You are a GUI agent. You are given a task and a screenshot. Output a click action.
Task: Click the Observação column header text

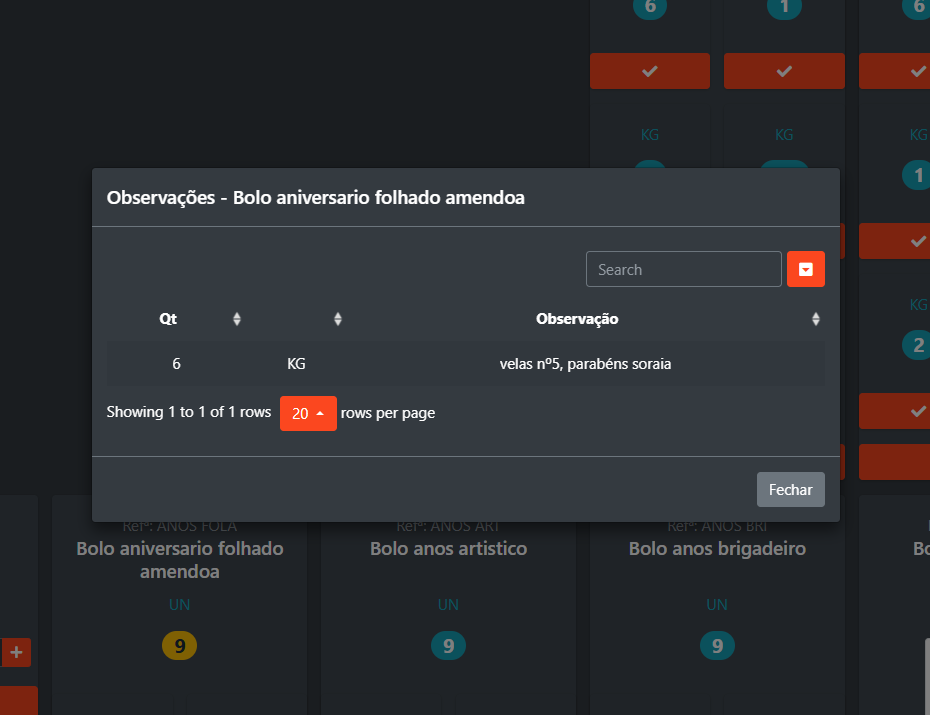pos(577,319)
